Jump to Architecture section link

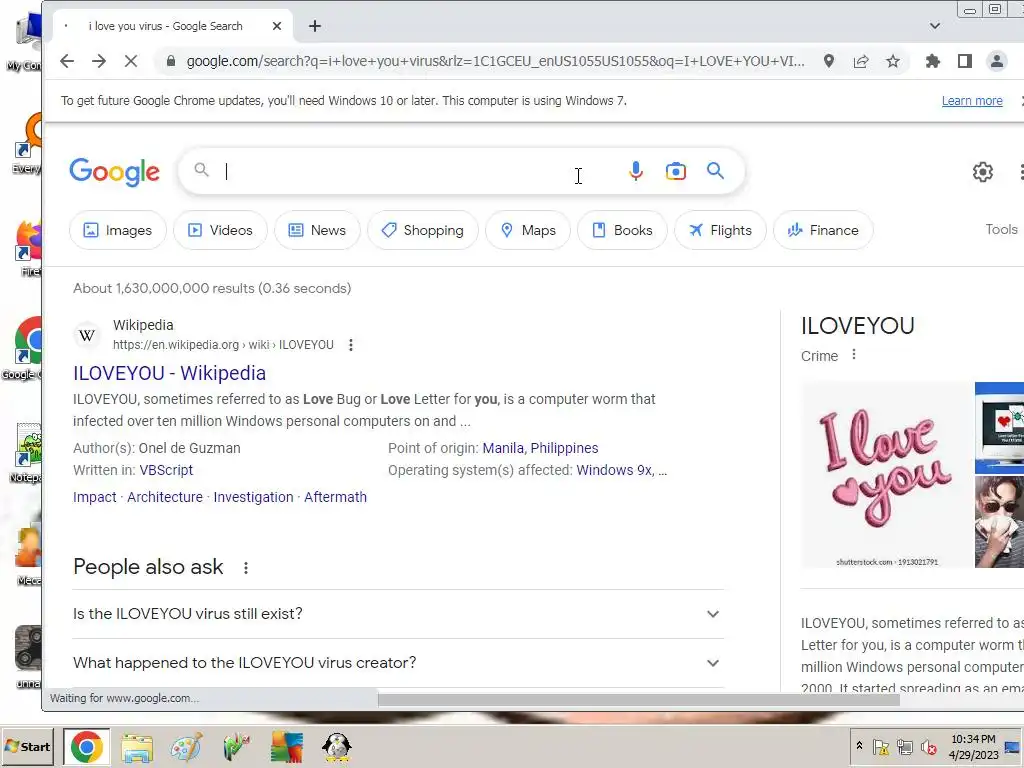[165, 497]
